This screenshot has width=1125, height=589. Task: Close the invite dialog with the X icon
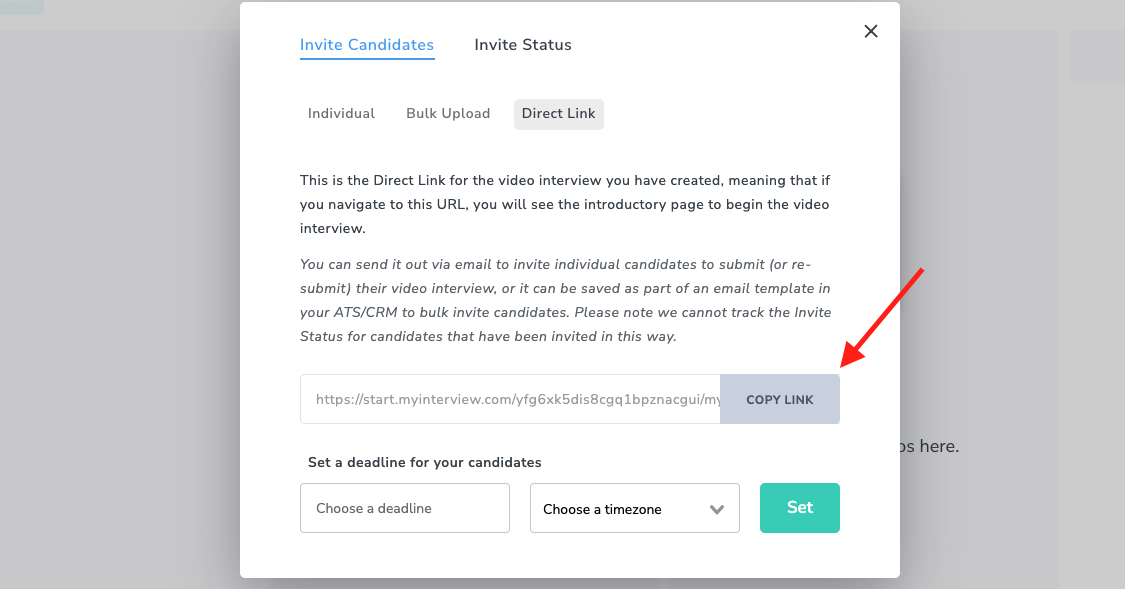pos(871,31)
